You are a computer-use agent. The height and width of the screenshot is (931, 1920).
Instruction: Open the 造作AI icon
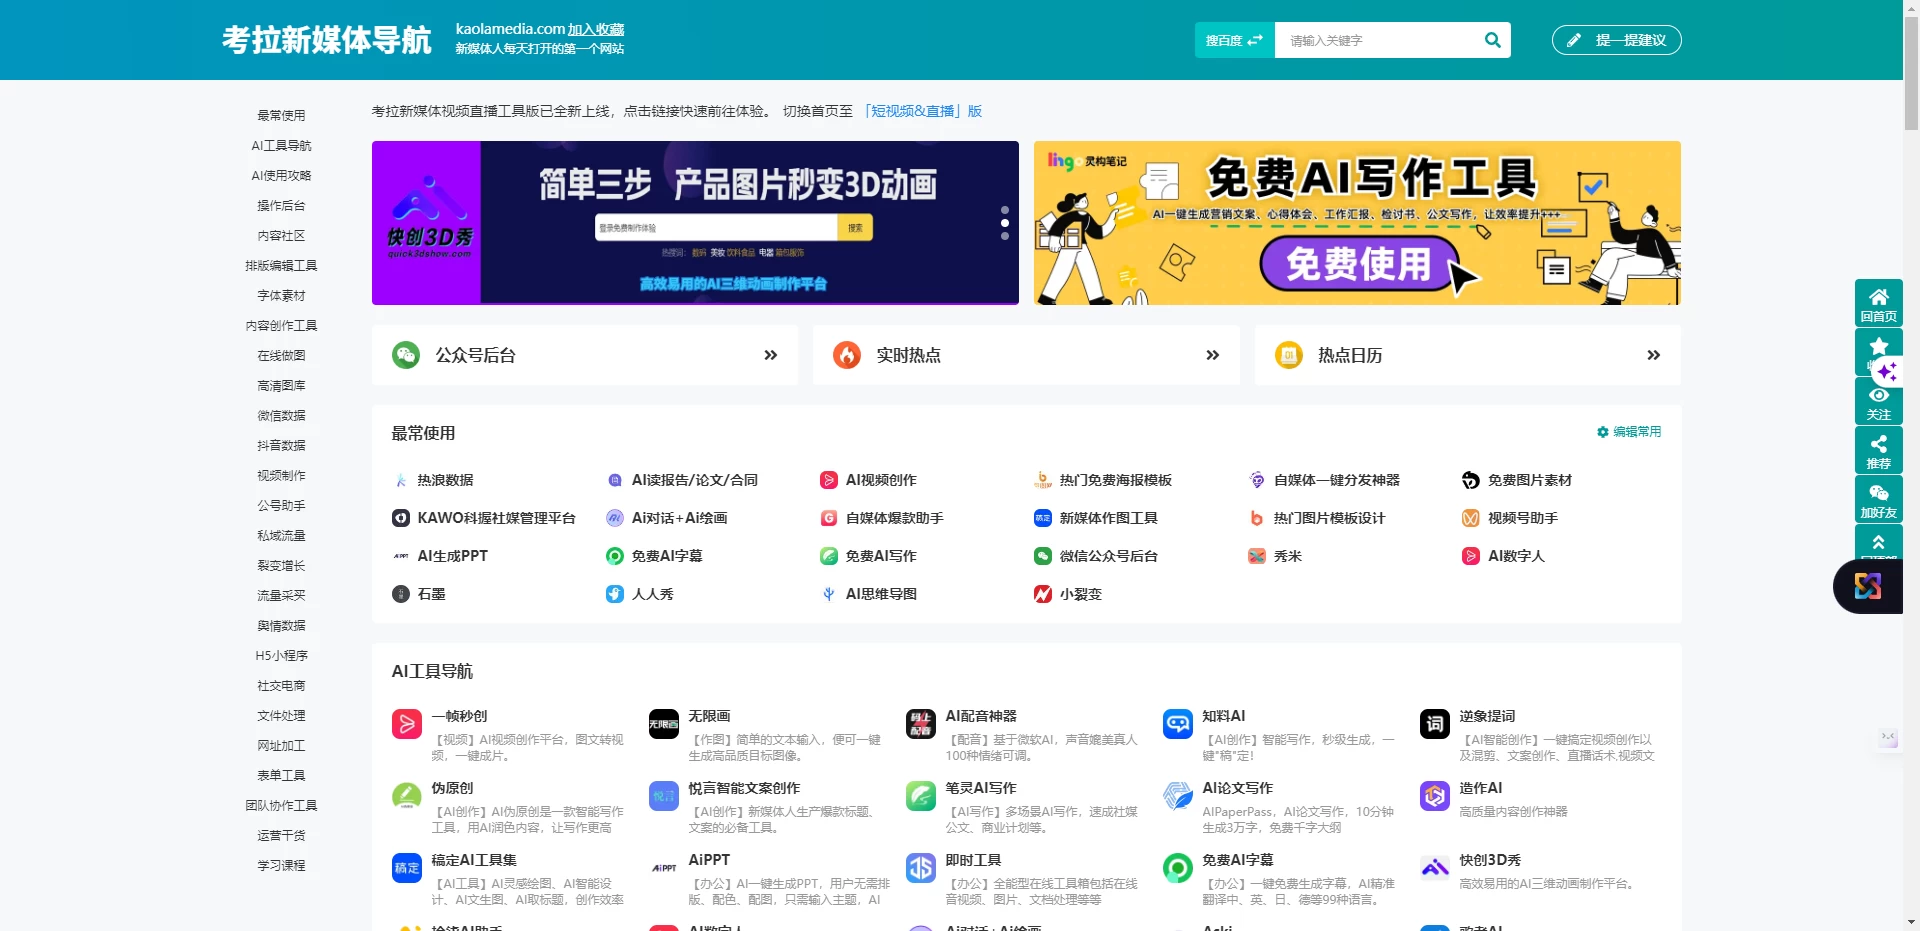click(1434, 796)
